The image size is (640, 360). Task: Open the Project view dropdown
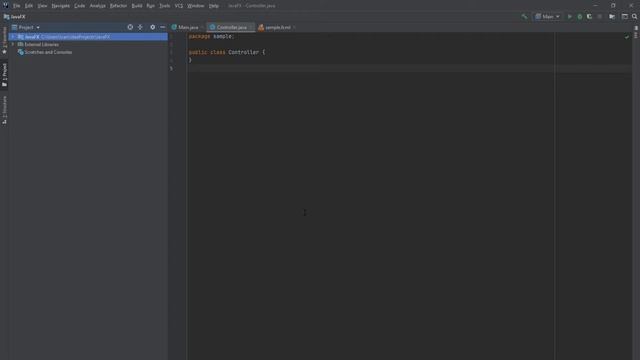[26, 27]
